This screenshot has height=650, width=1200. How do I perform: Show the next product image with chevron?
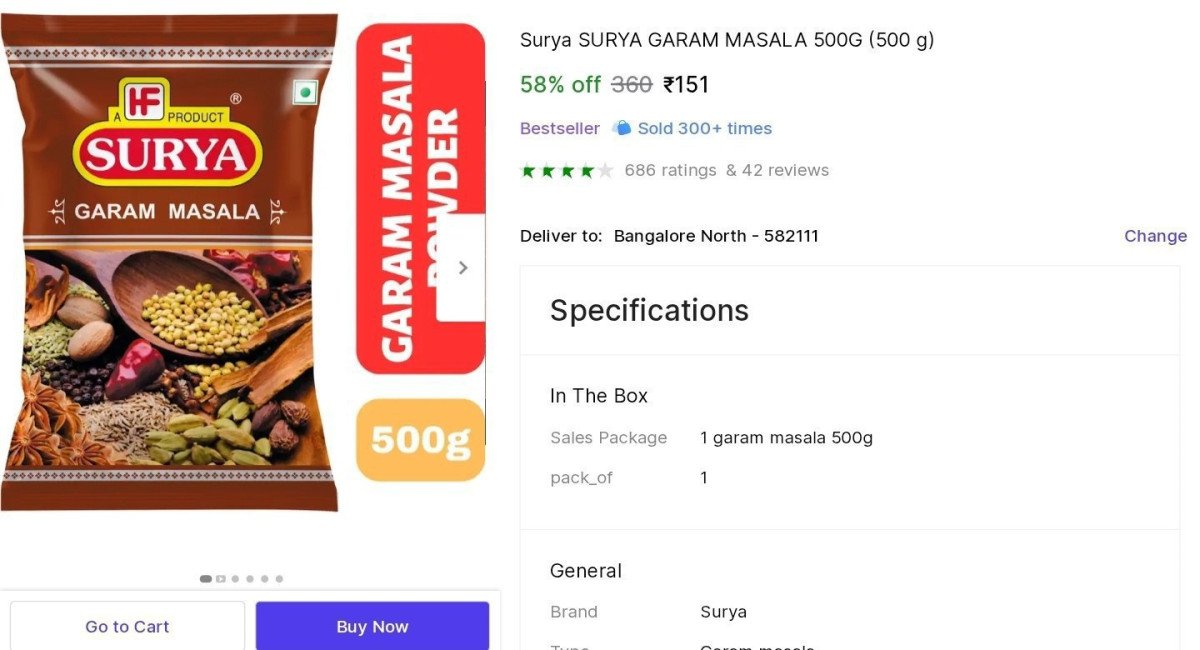point(462,268)
